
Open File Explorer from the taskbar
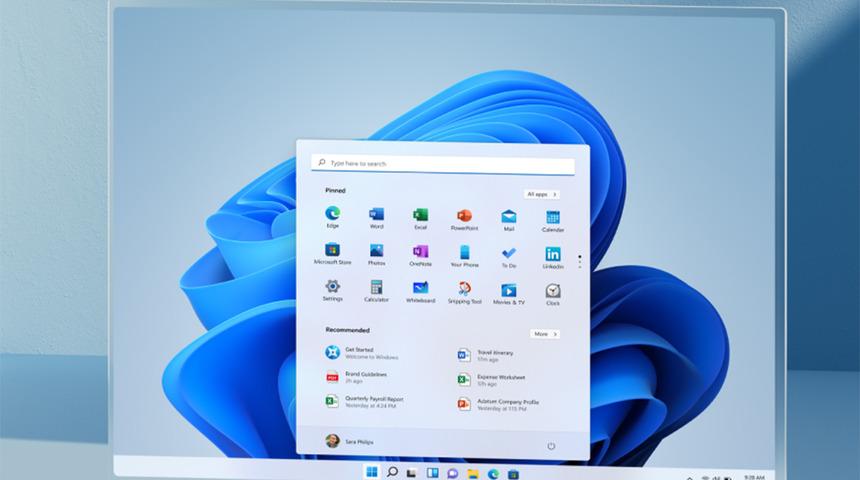click(x=473, y=473)
